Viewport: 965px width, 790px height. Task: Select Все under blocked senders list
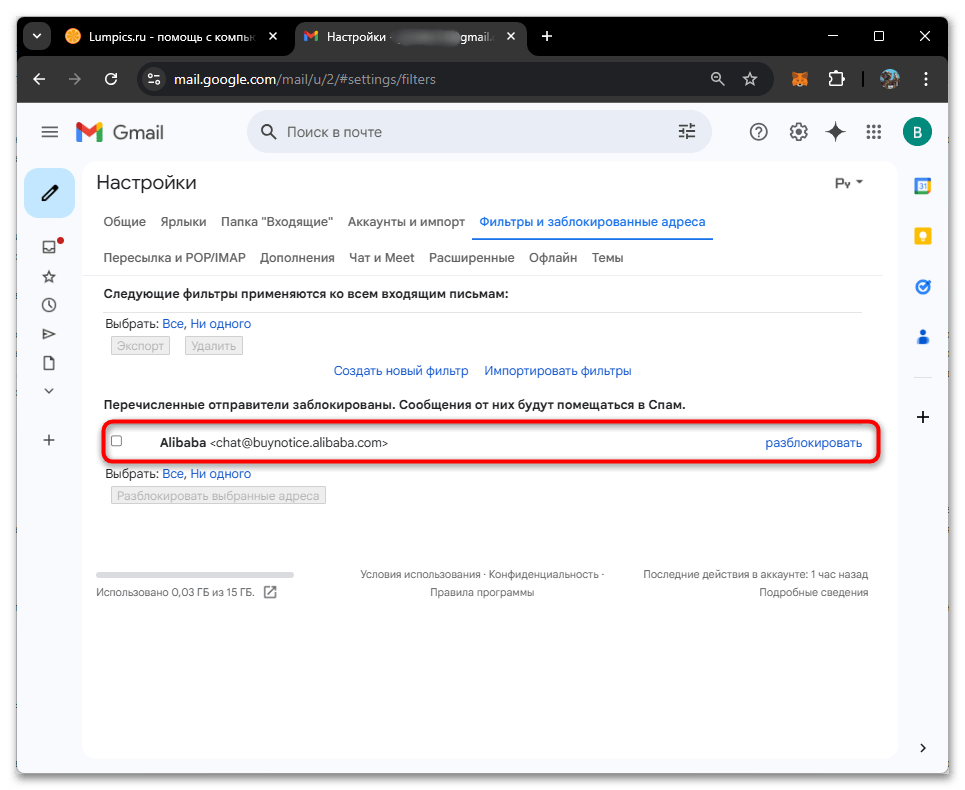[173, 474]
